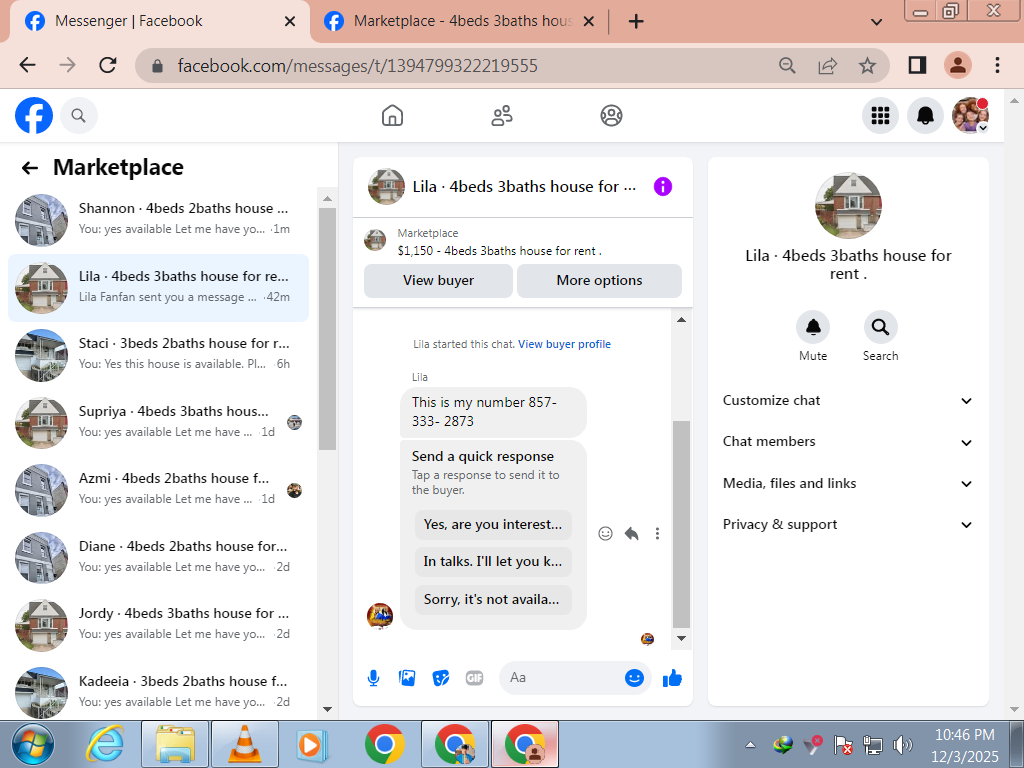Click the More options button
This screenshot has width=1024, height=768.
click(599, 281)
